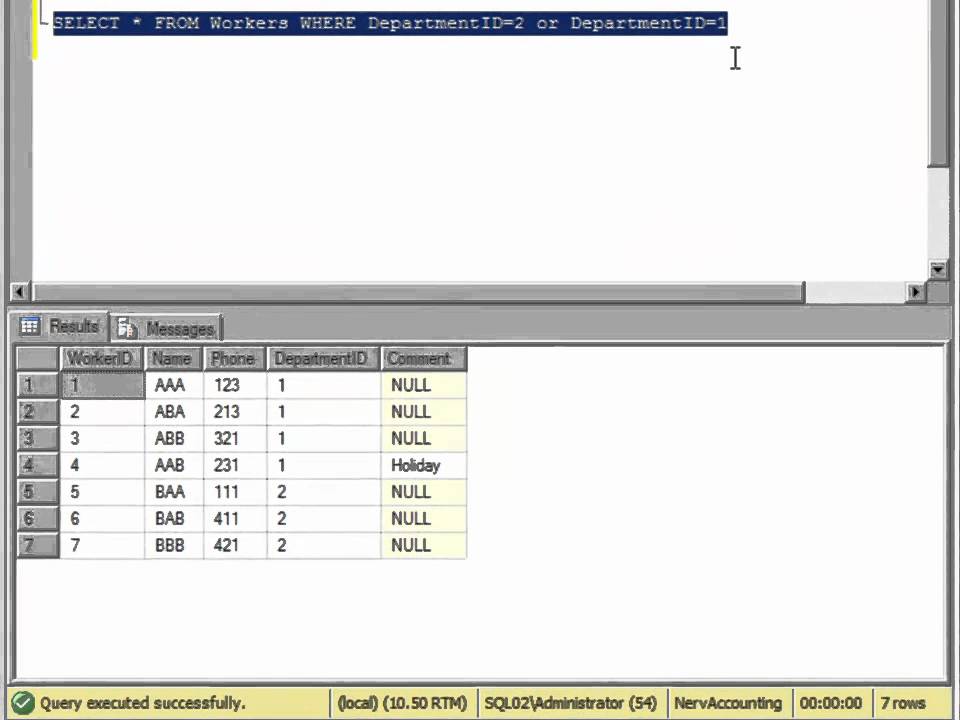
Task: Click the Phone cell 231
Action: click(x=235, y=465)
